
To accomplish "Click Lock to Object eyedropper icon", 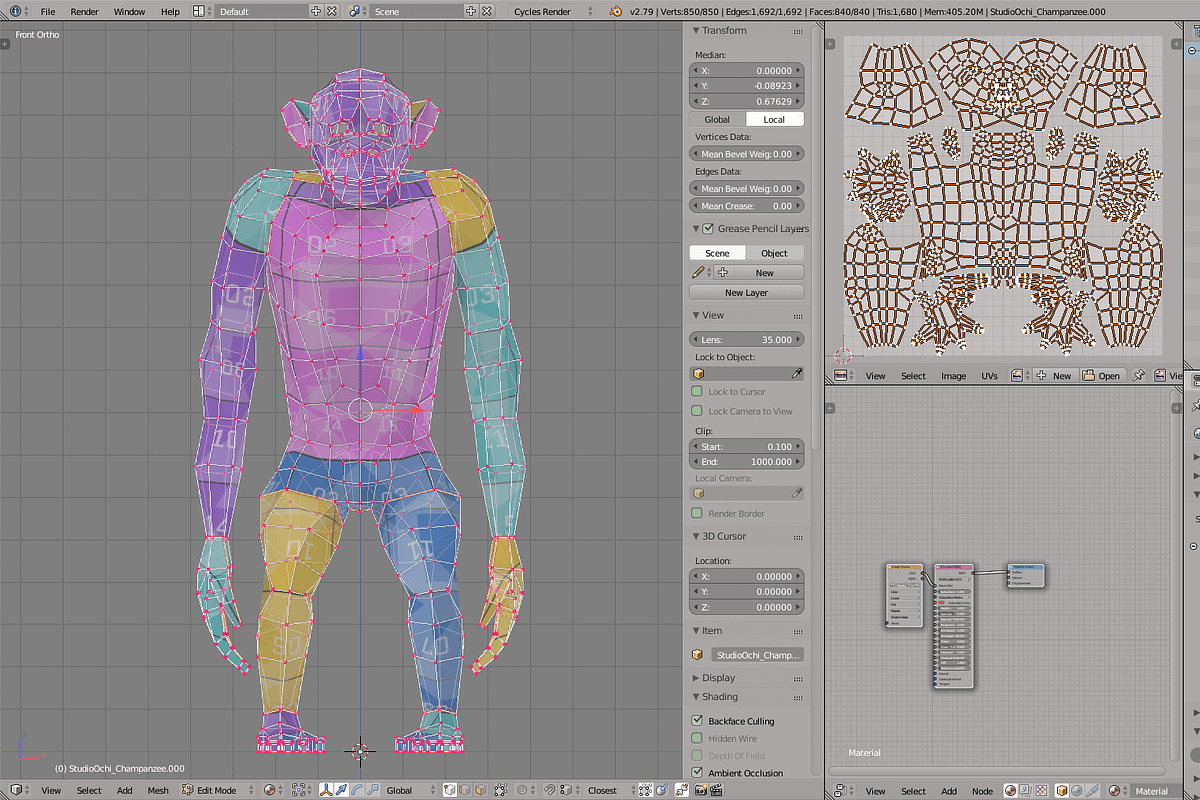I will tap(797, 373).
